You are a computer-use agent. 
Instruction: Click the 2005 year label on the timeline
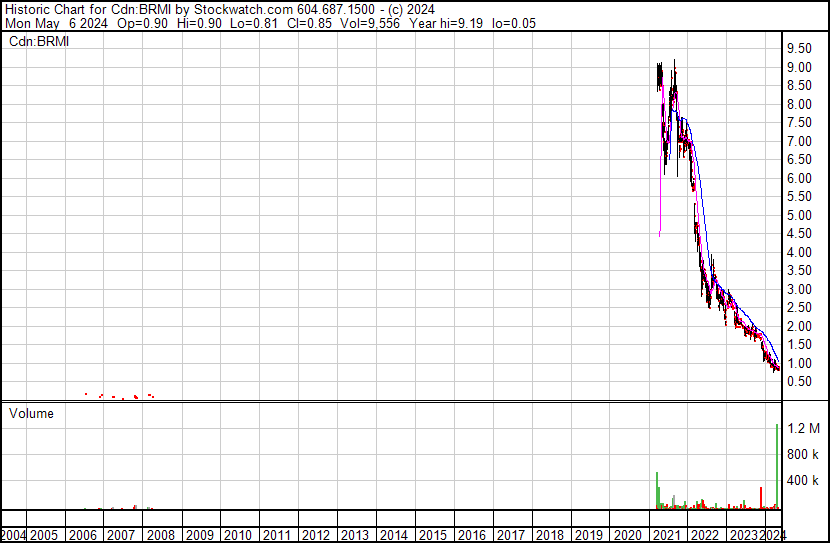tap(44, 535)
